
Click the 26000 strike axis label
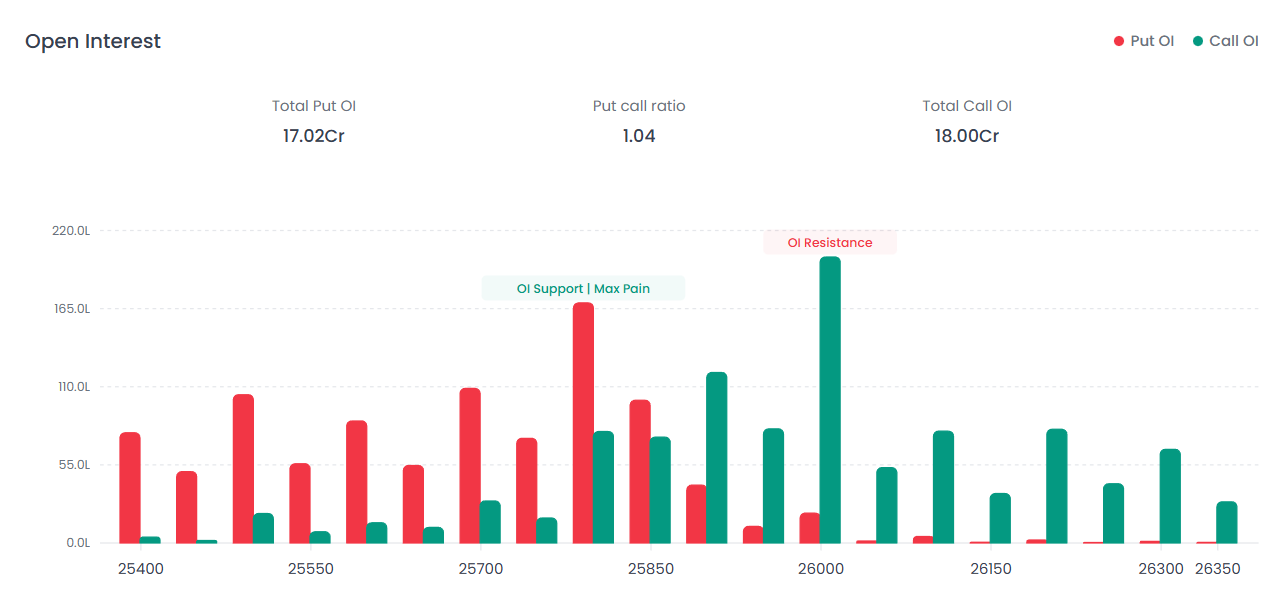[820, 569]
